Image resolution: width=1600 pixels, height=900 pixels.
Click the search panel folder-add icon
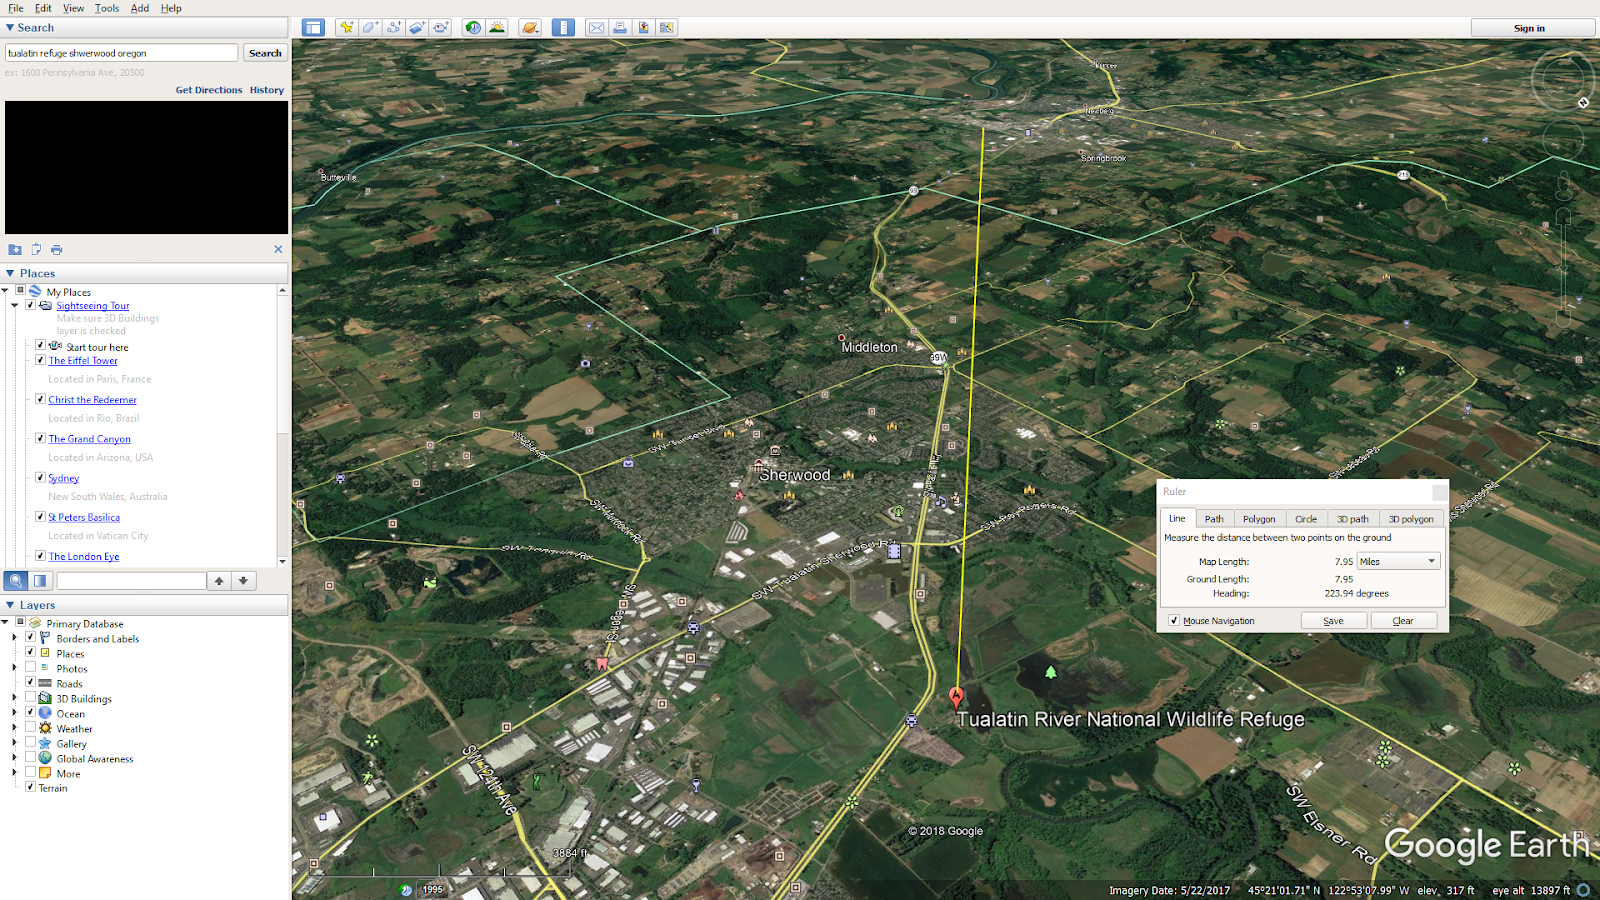[15, 249]
